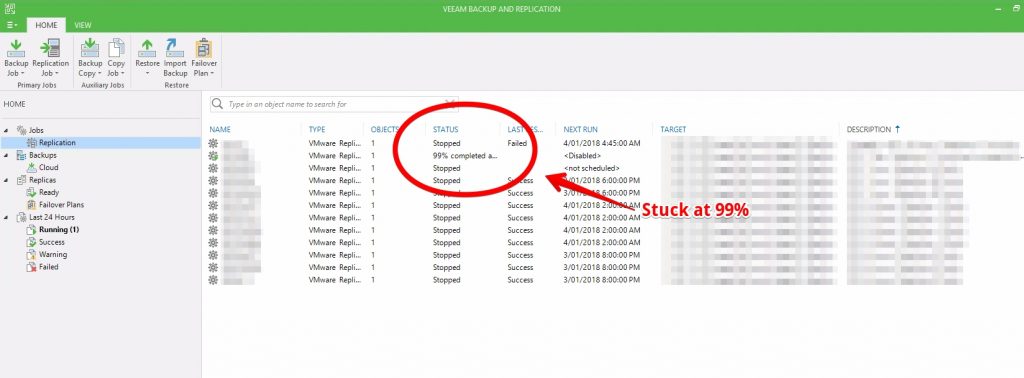The width and height of the screenshot is (1024, 378).
Task: Select the HOME ribbon tab
Action: [x=46, y=25]
